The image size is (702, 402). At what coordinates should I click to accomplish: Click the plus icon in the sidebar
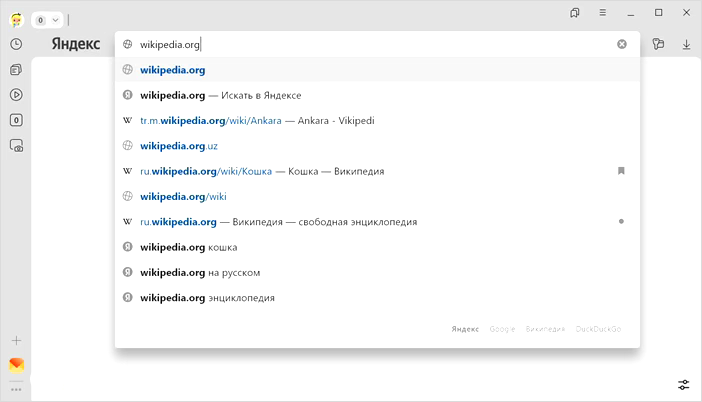tap(16, 341)
